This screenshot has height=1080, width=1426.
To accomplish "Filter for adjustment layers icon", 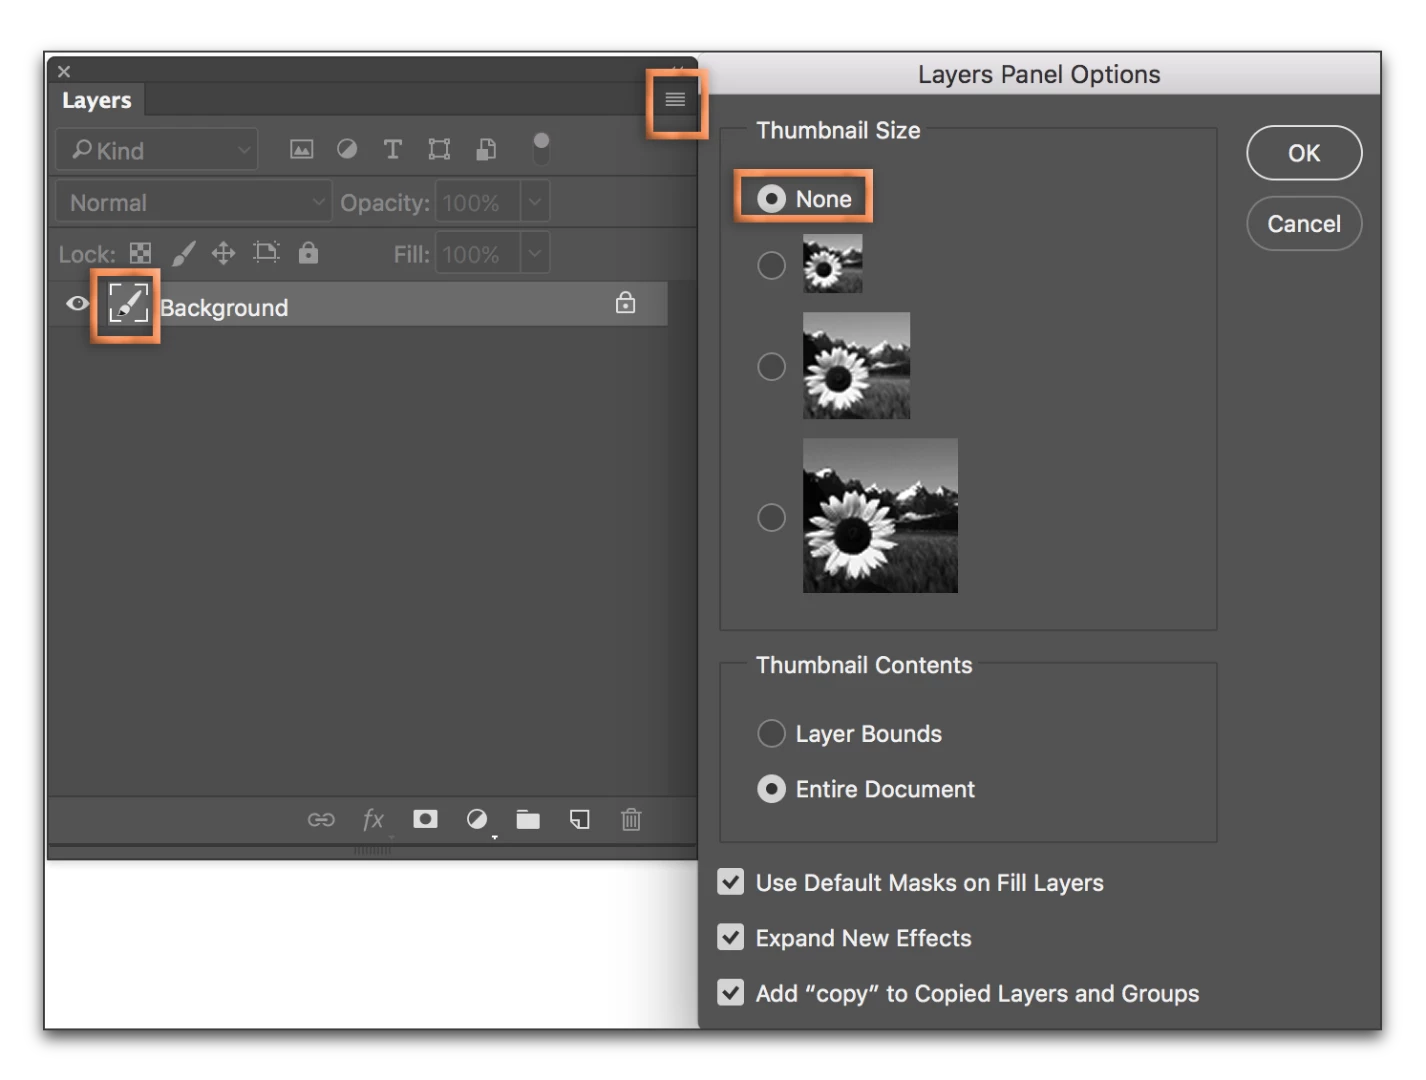I will click(x=347, y=150).
